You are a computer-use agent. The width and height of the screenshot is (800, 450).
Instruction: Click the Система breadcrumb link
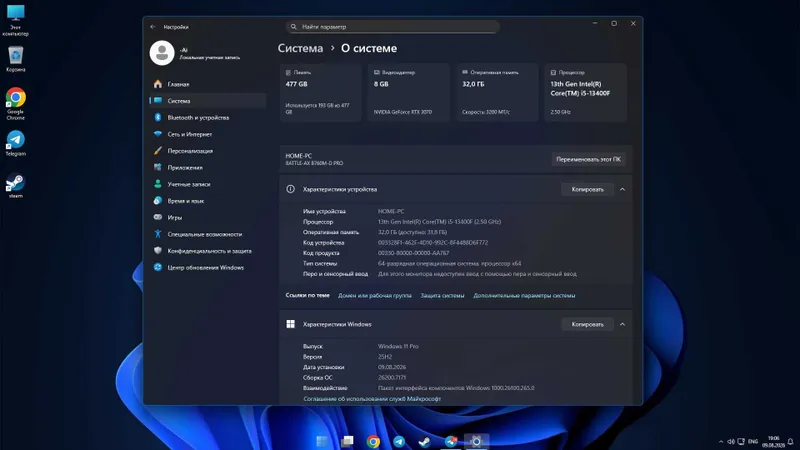pos(300,48)
